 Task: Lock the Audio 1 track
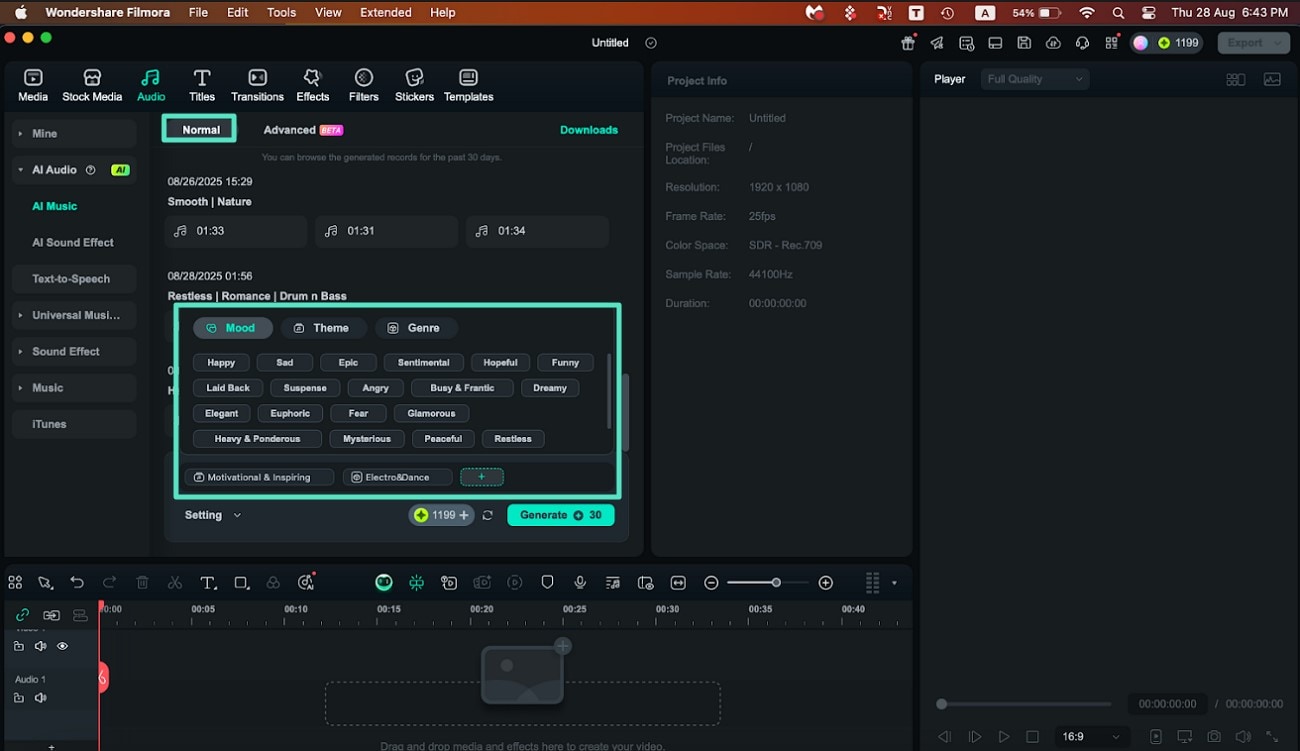[19, 698]
